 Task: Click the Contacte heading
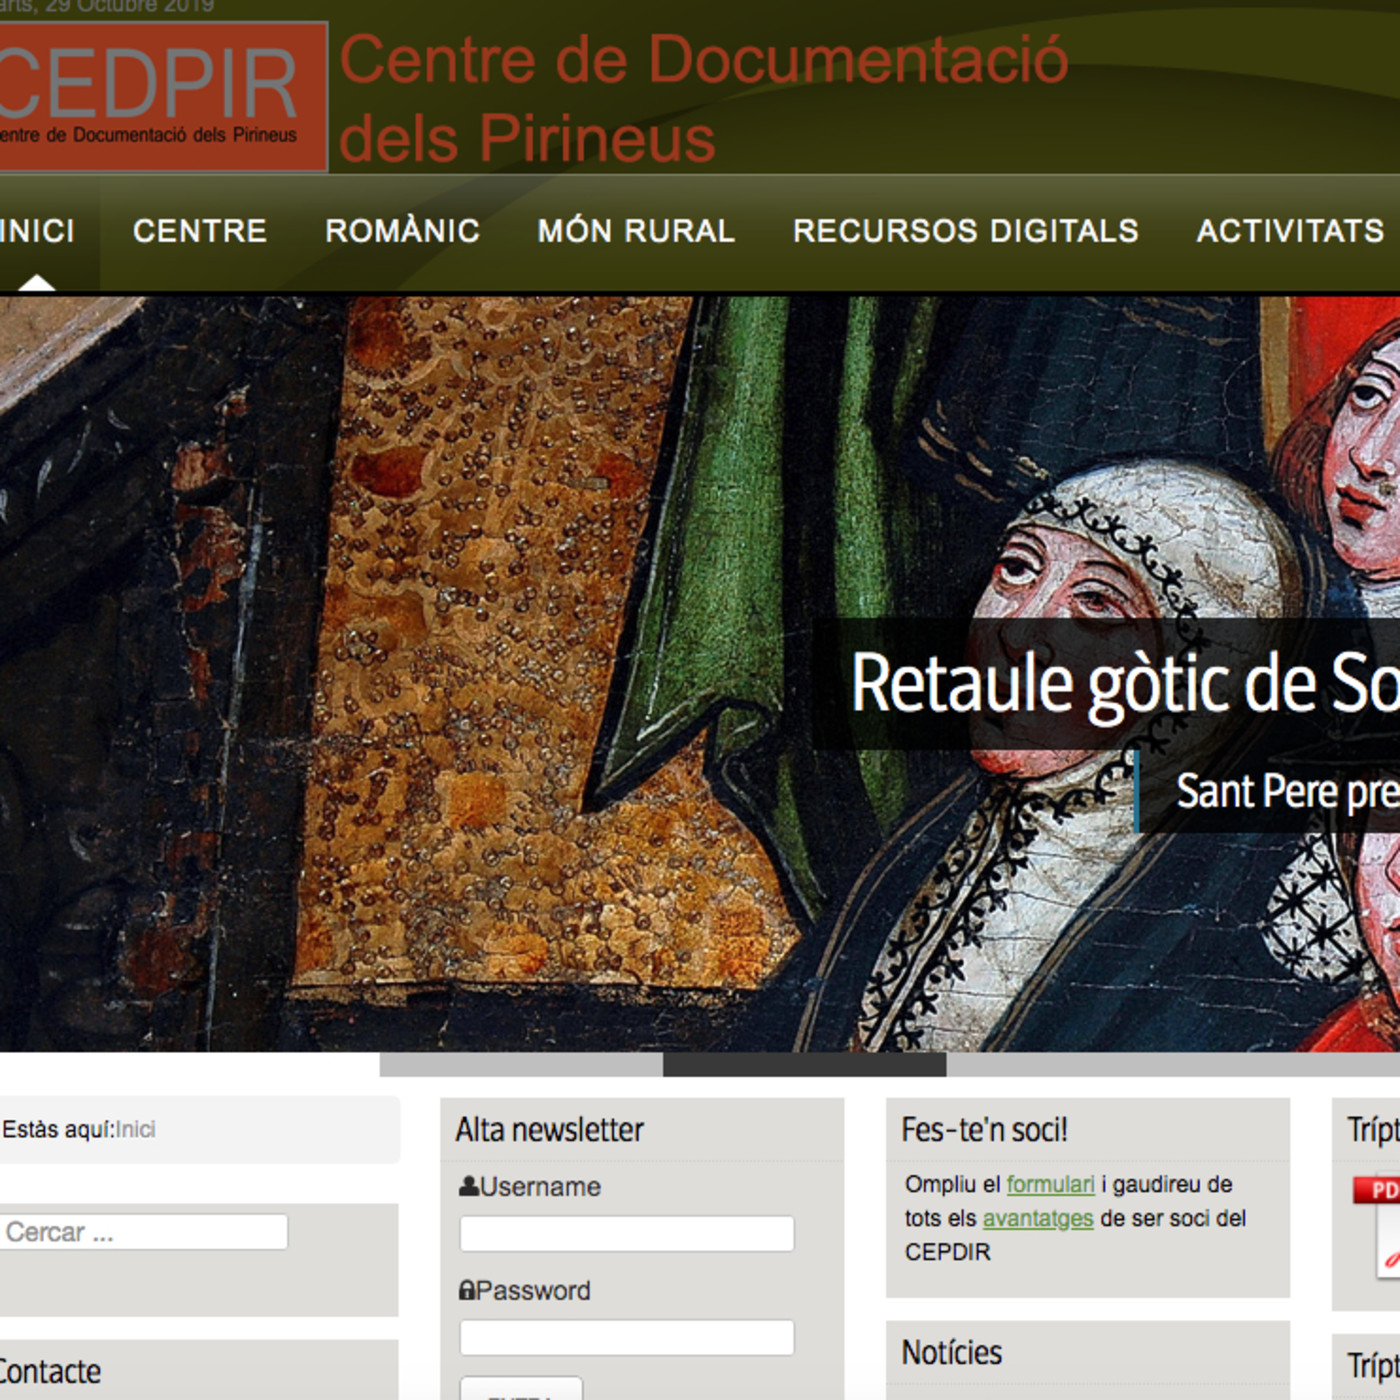coord(50,1371)
